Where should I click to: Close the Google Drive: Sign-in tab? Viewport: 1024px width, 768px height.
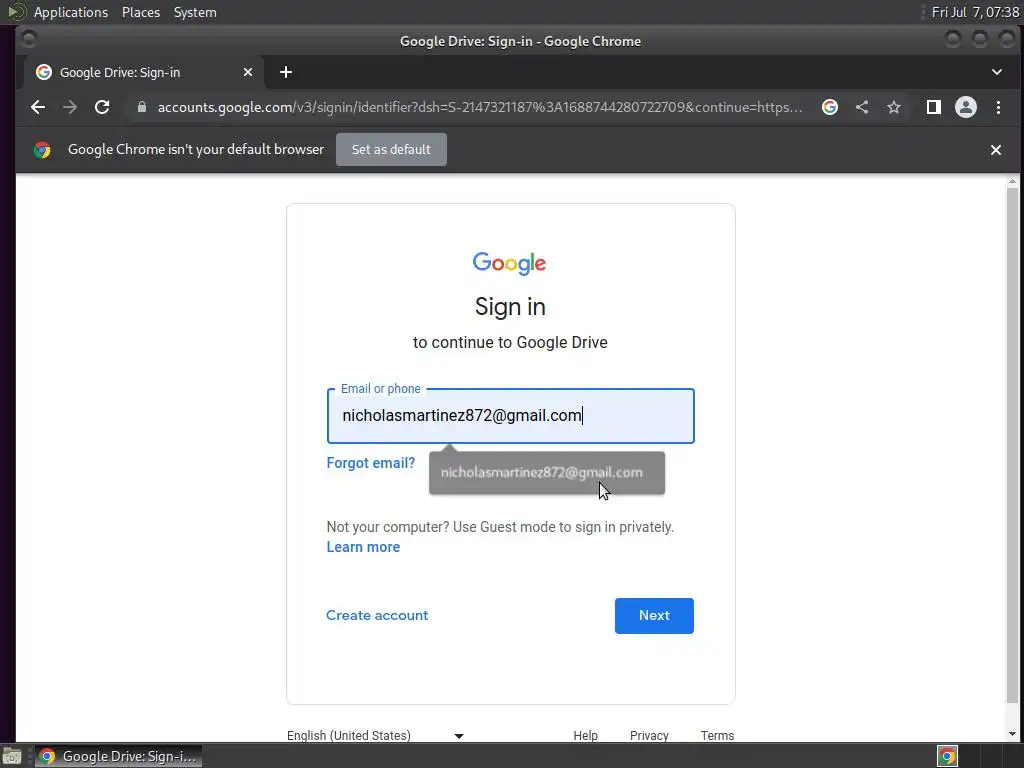coord(248,72)
